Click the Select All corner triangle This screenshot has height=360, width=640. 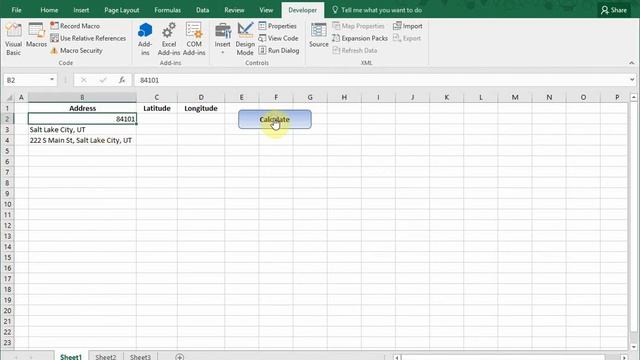(9, 97)
